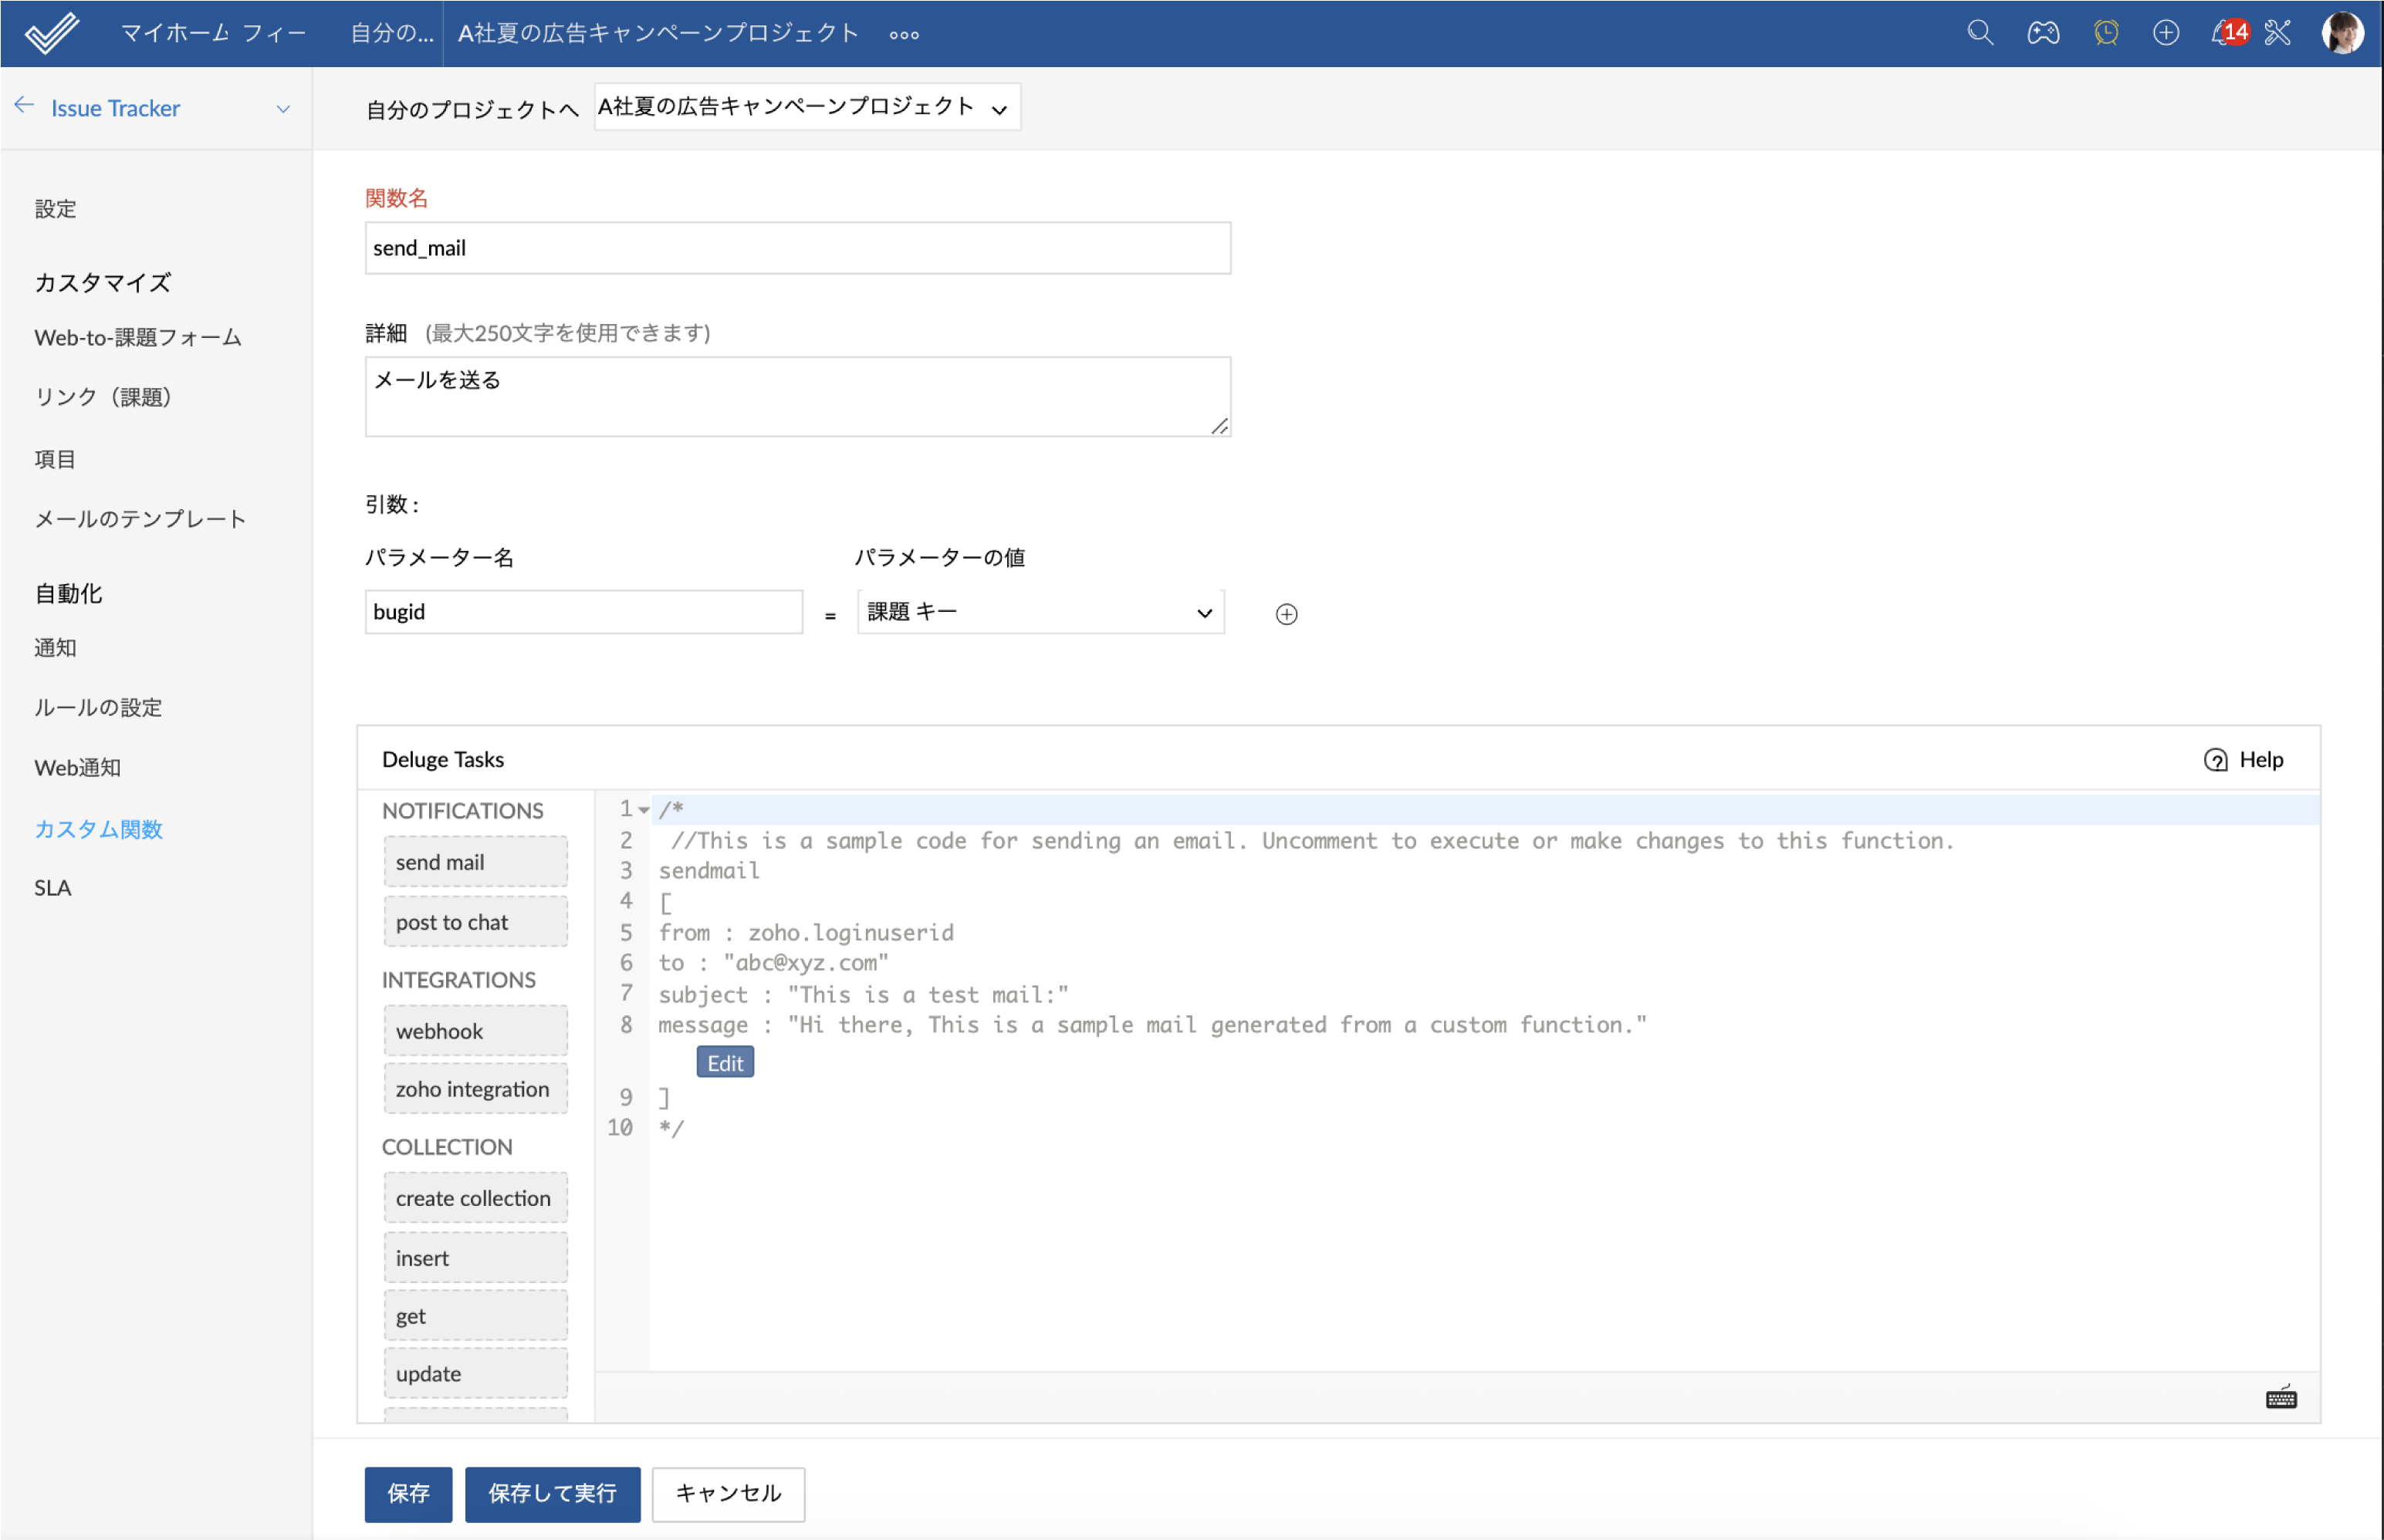The height and width of the screenshot is (1540, 2384).
Task: Click the NOTIFICATIONS section heading
Action: pyautogui.click(x=463, y=811)
